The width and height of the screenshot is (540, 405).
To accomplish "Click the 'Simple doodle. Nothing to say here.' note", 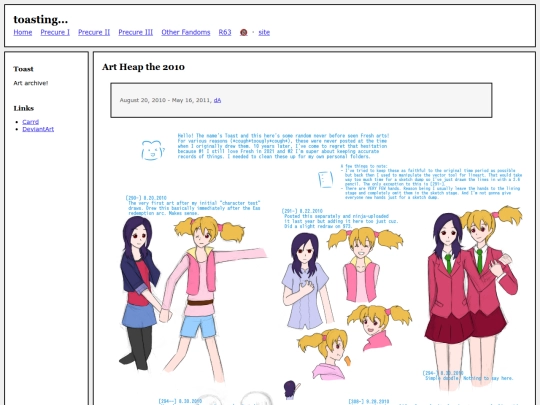I will coord(469,378).
